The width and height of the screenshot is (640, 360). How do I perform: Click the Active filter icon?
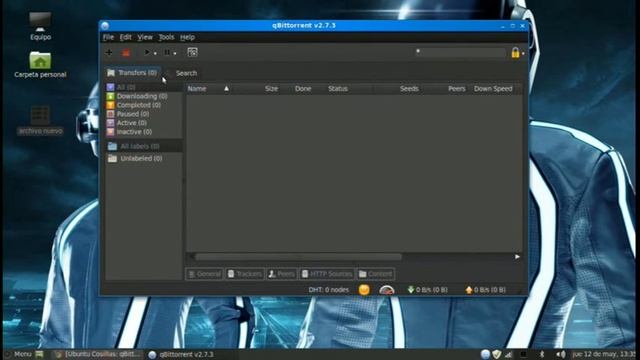[x=110, y=123]
